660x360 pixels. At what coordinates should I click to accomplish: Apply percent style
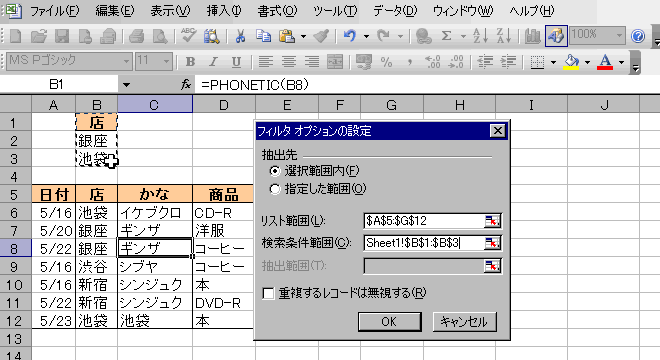click(x=386, y=62)
